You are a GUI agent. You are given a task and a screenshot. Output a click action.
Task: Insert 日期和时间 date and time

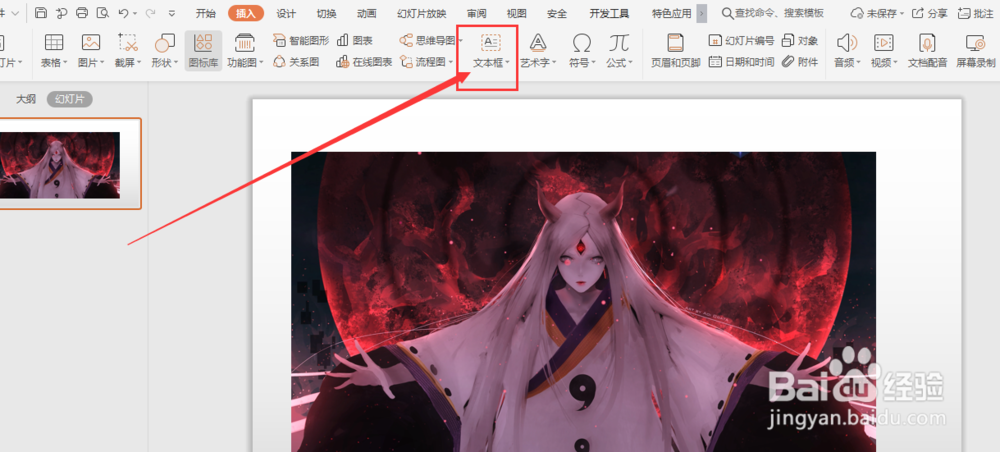click(x=741, y=62)
